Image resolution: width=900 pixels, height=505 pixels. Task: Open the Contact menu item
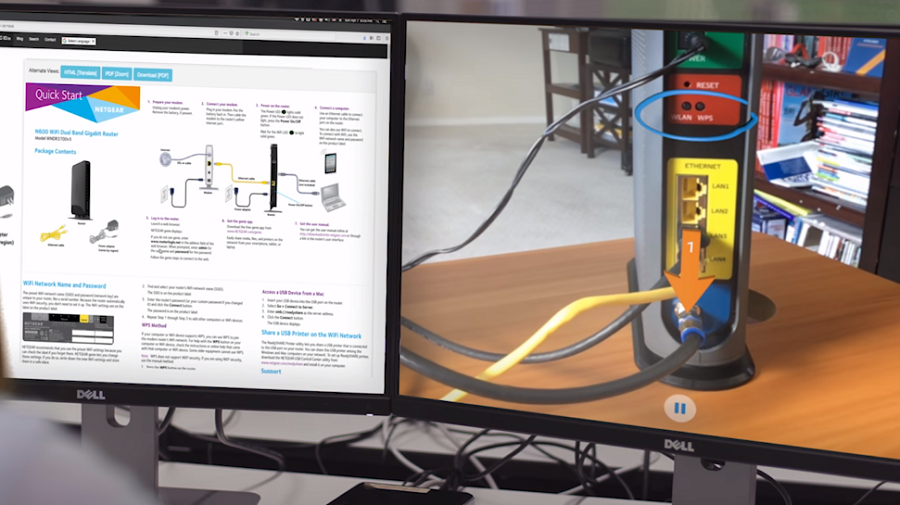[x=51, y=40]
